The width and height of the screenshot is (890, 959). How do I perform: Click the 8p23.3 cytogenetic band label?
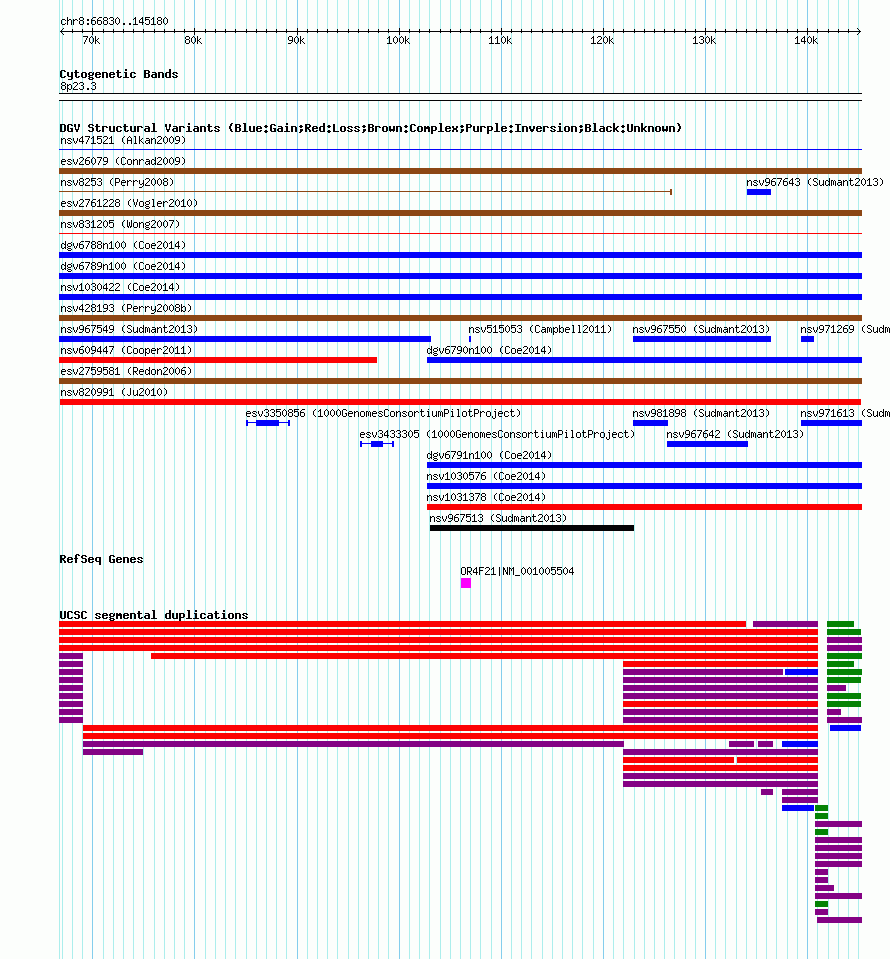[78, 86]
